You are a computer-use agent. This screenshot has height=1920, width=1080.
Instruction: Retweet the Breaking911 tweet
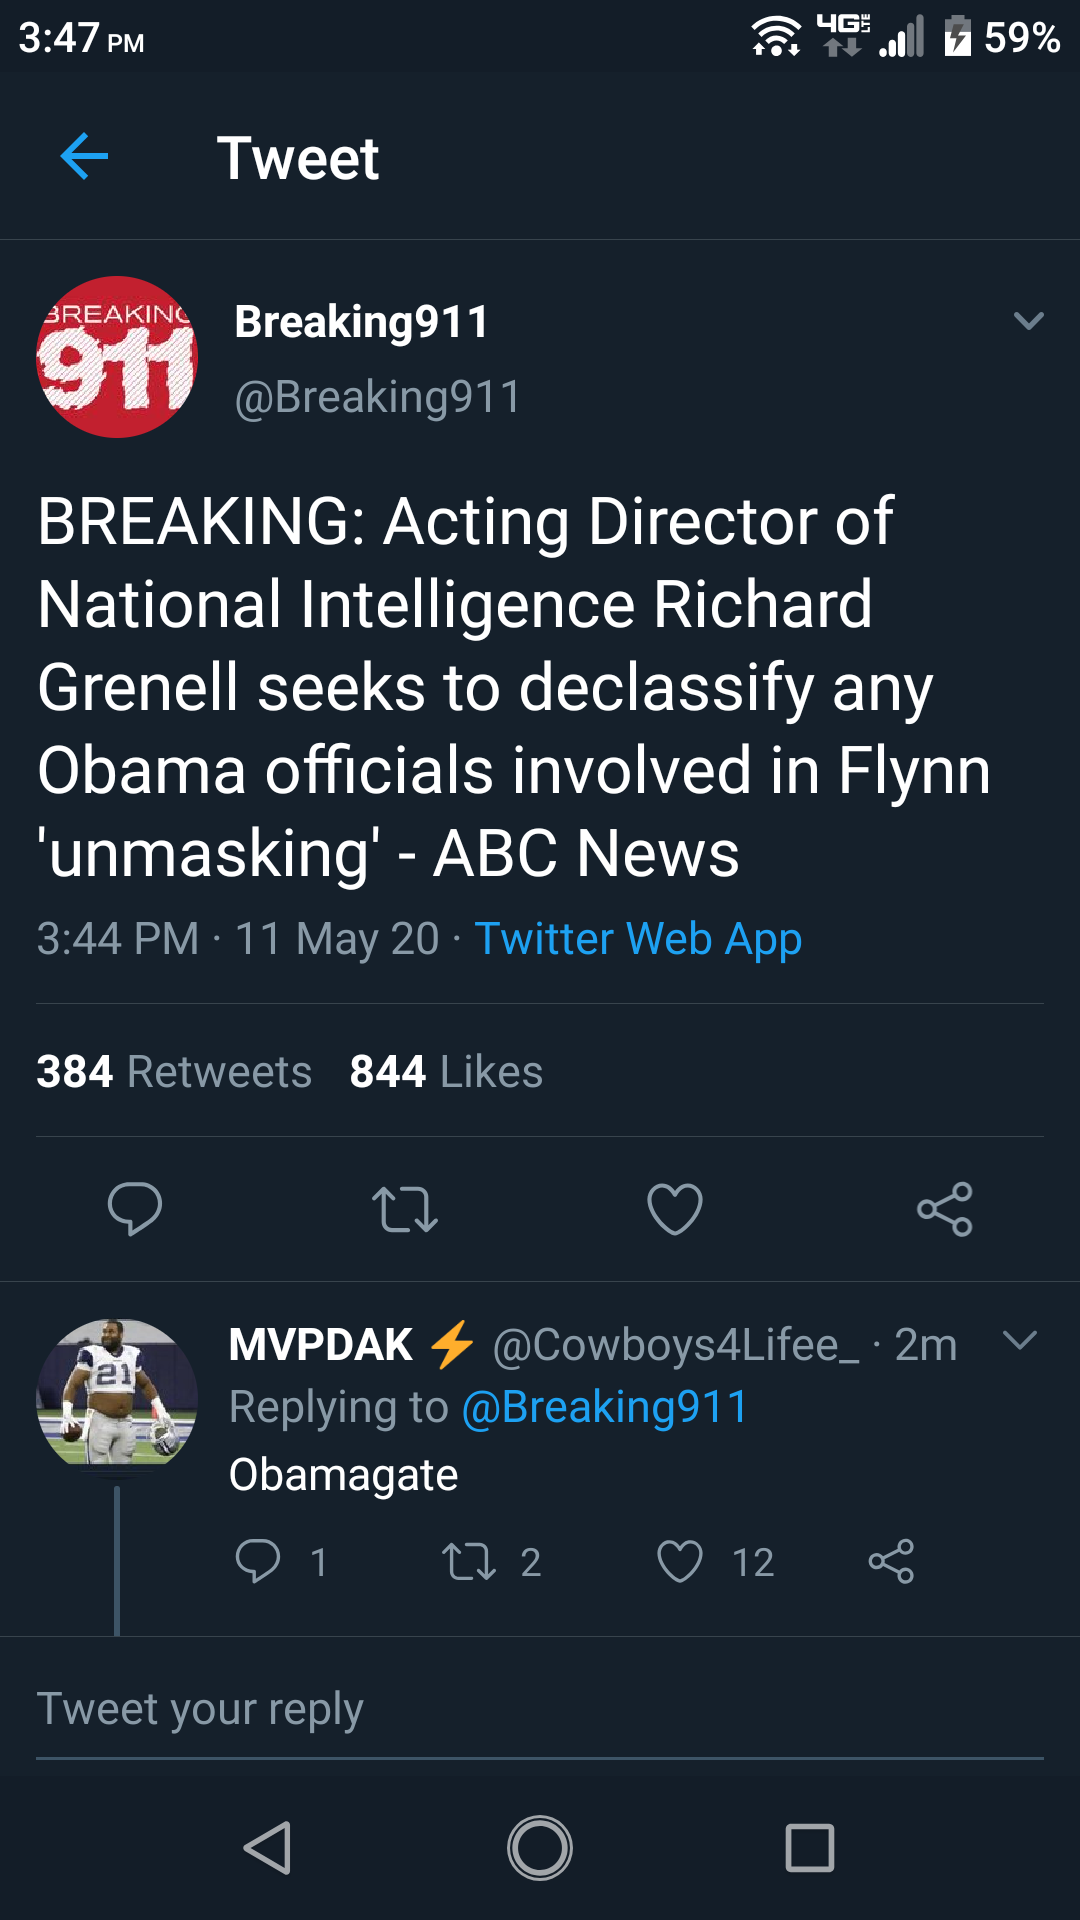pyautogui.click(x=405, y=1209)
